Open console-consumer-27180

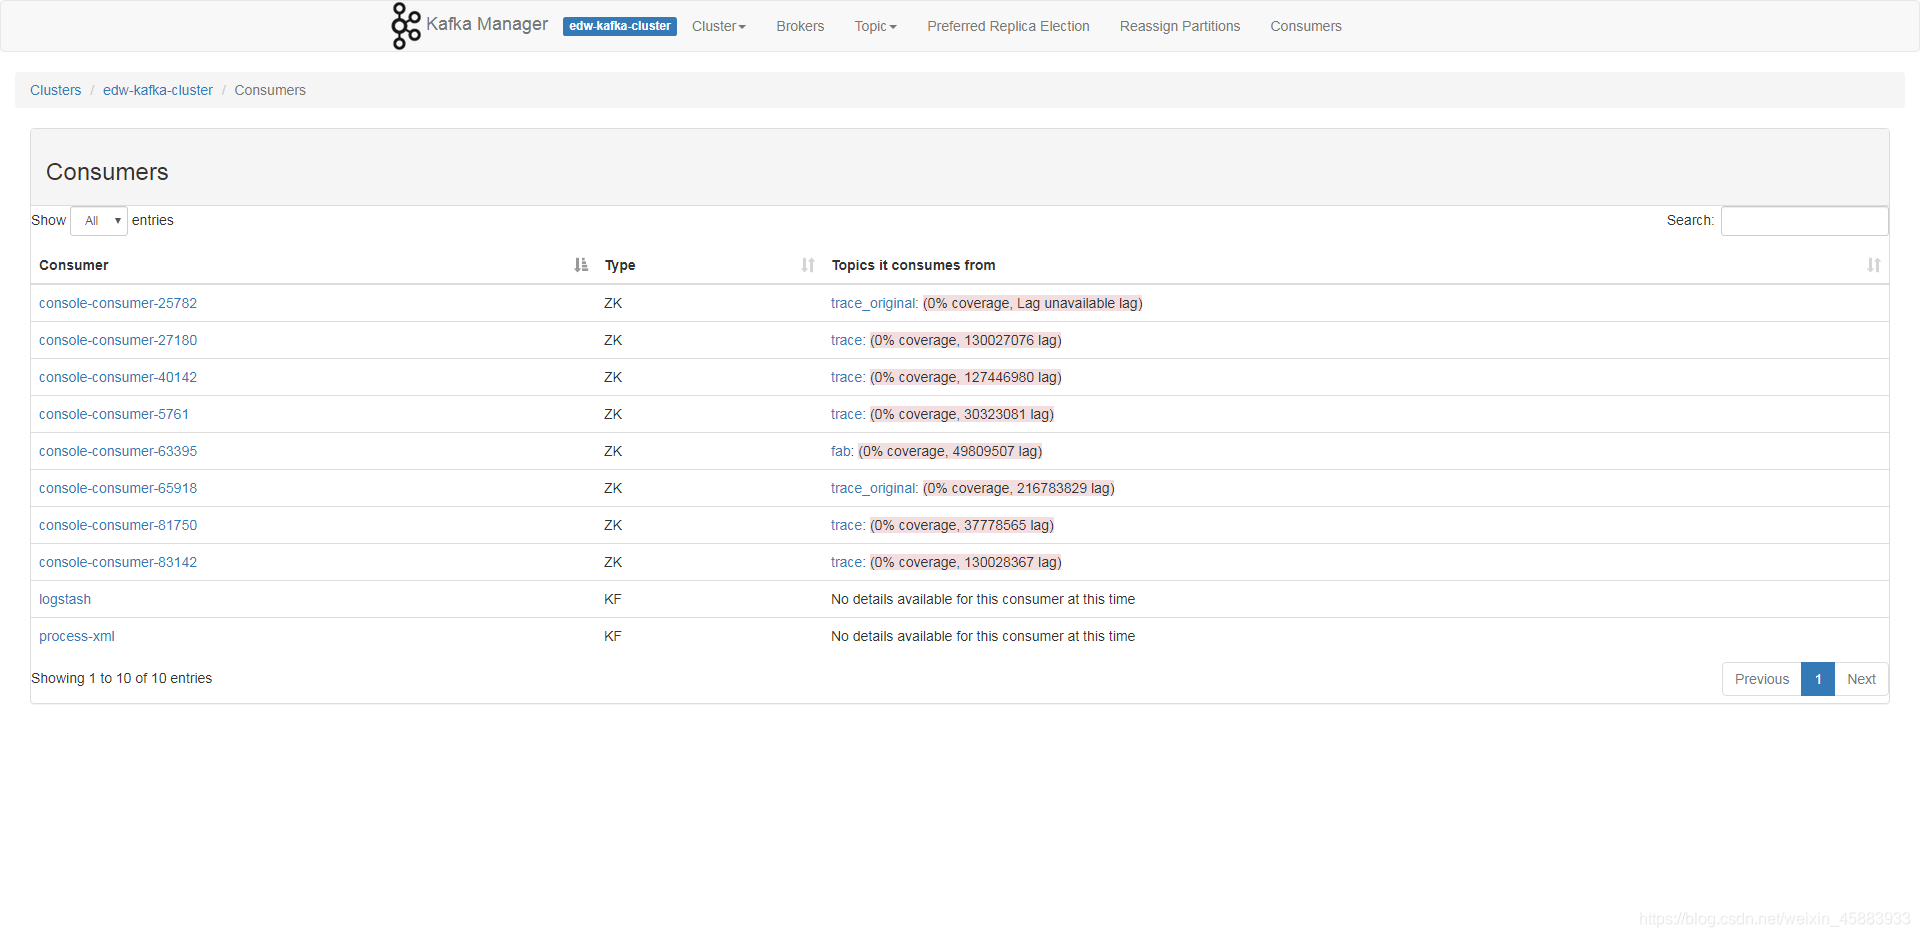(x=118, y=340)
